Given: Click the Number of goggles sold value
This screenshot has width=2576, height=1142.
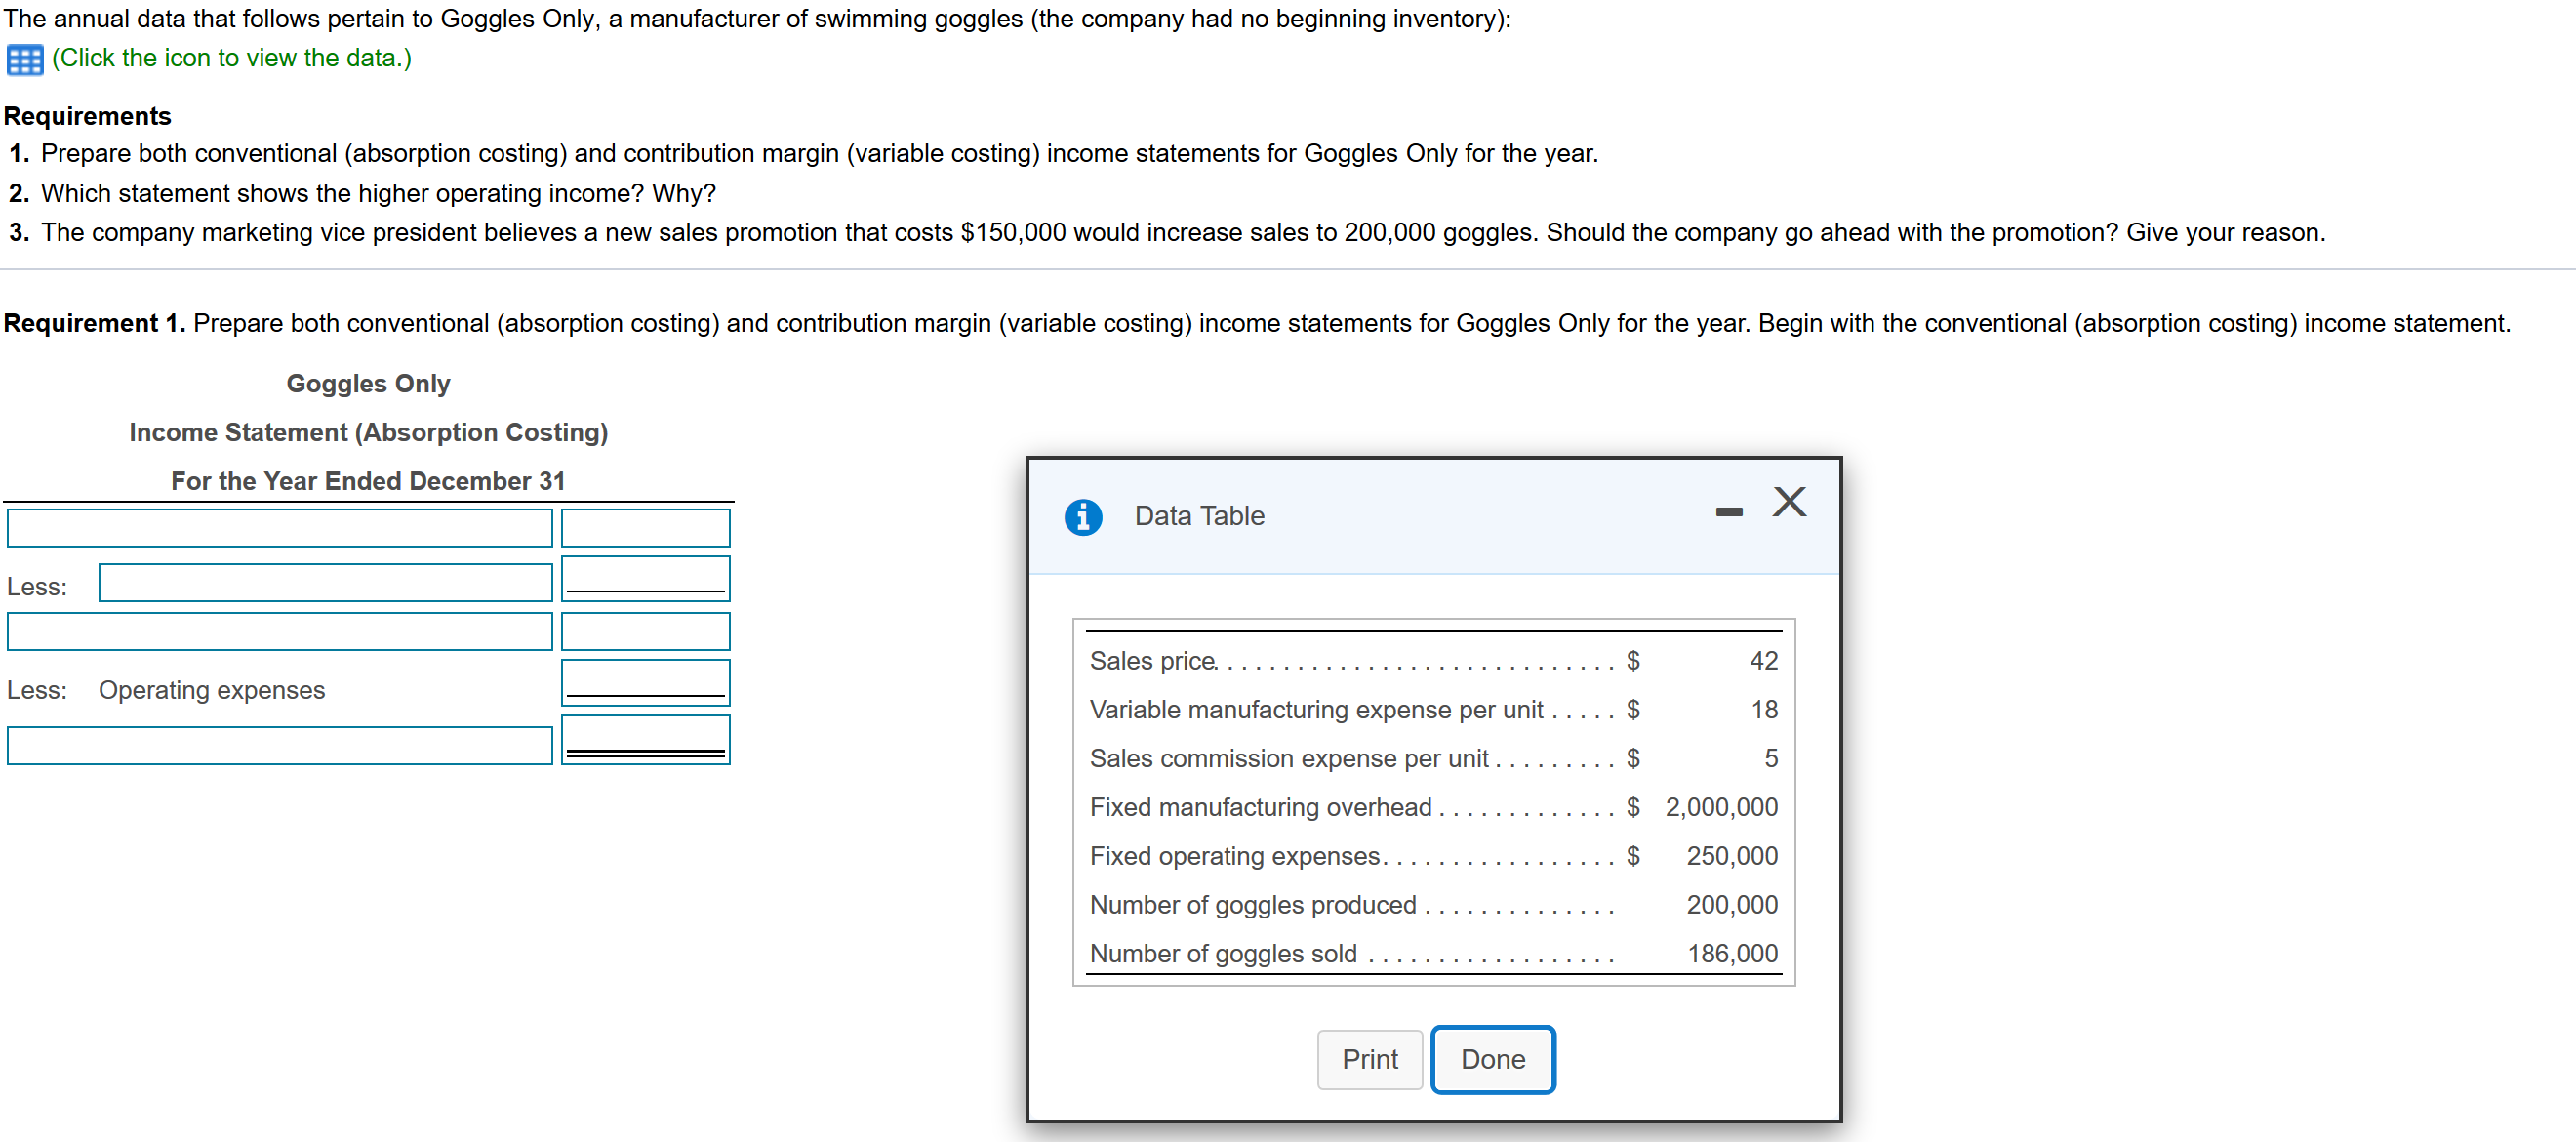Looking at the screenshot, I should point(1732,954).
